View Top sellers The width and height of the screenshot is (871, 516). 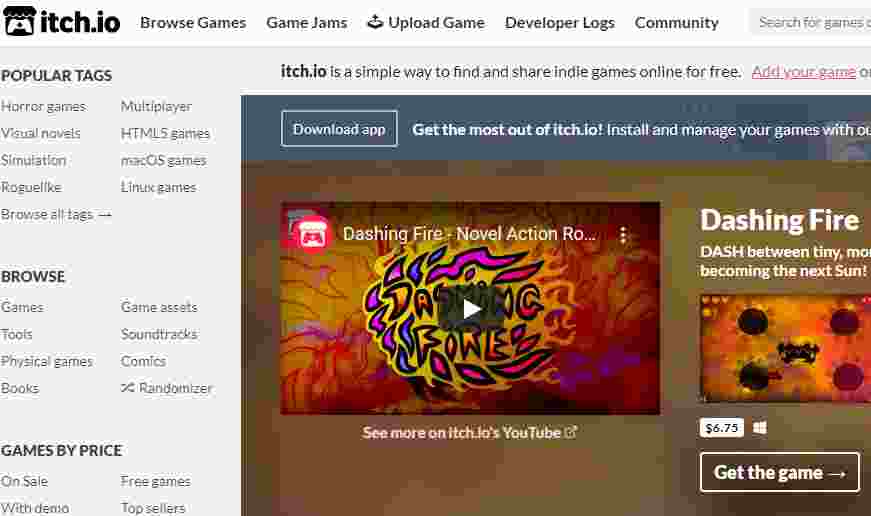click(x=153, y=508)
